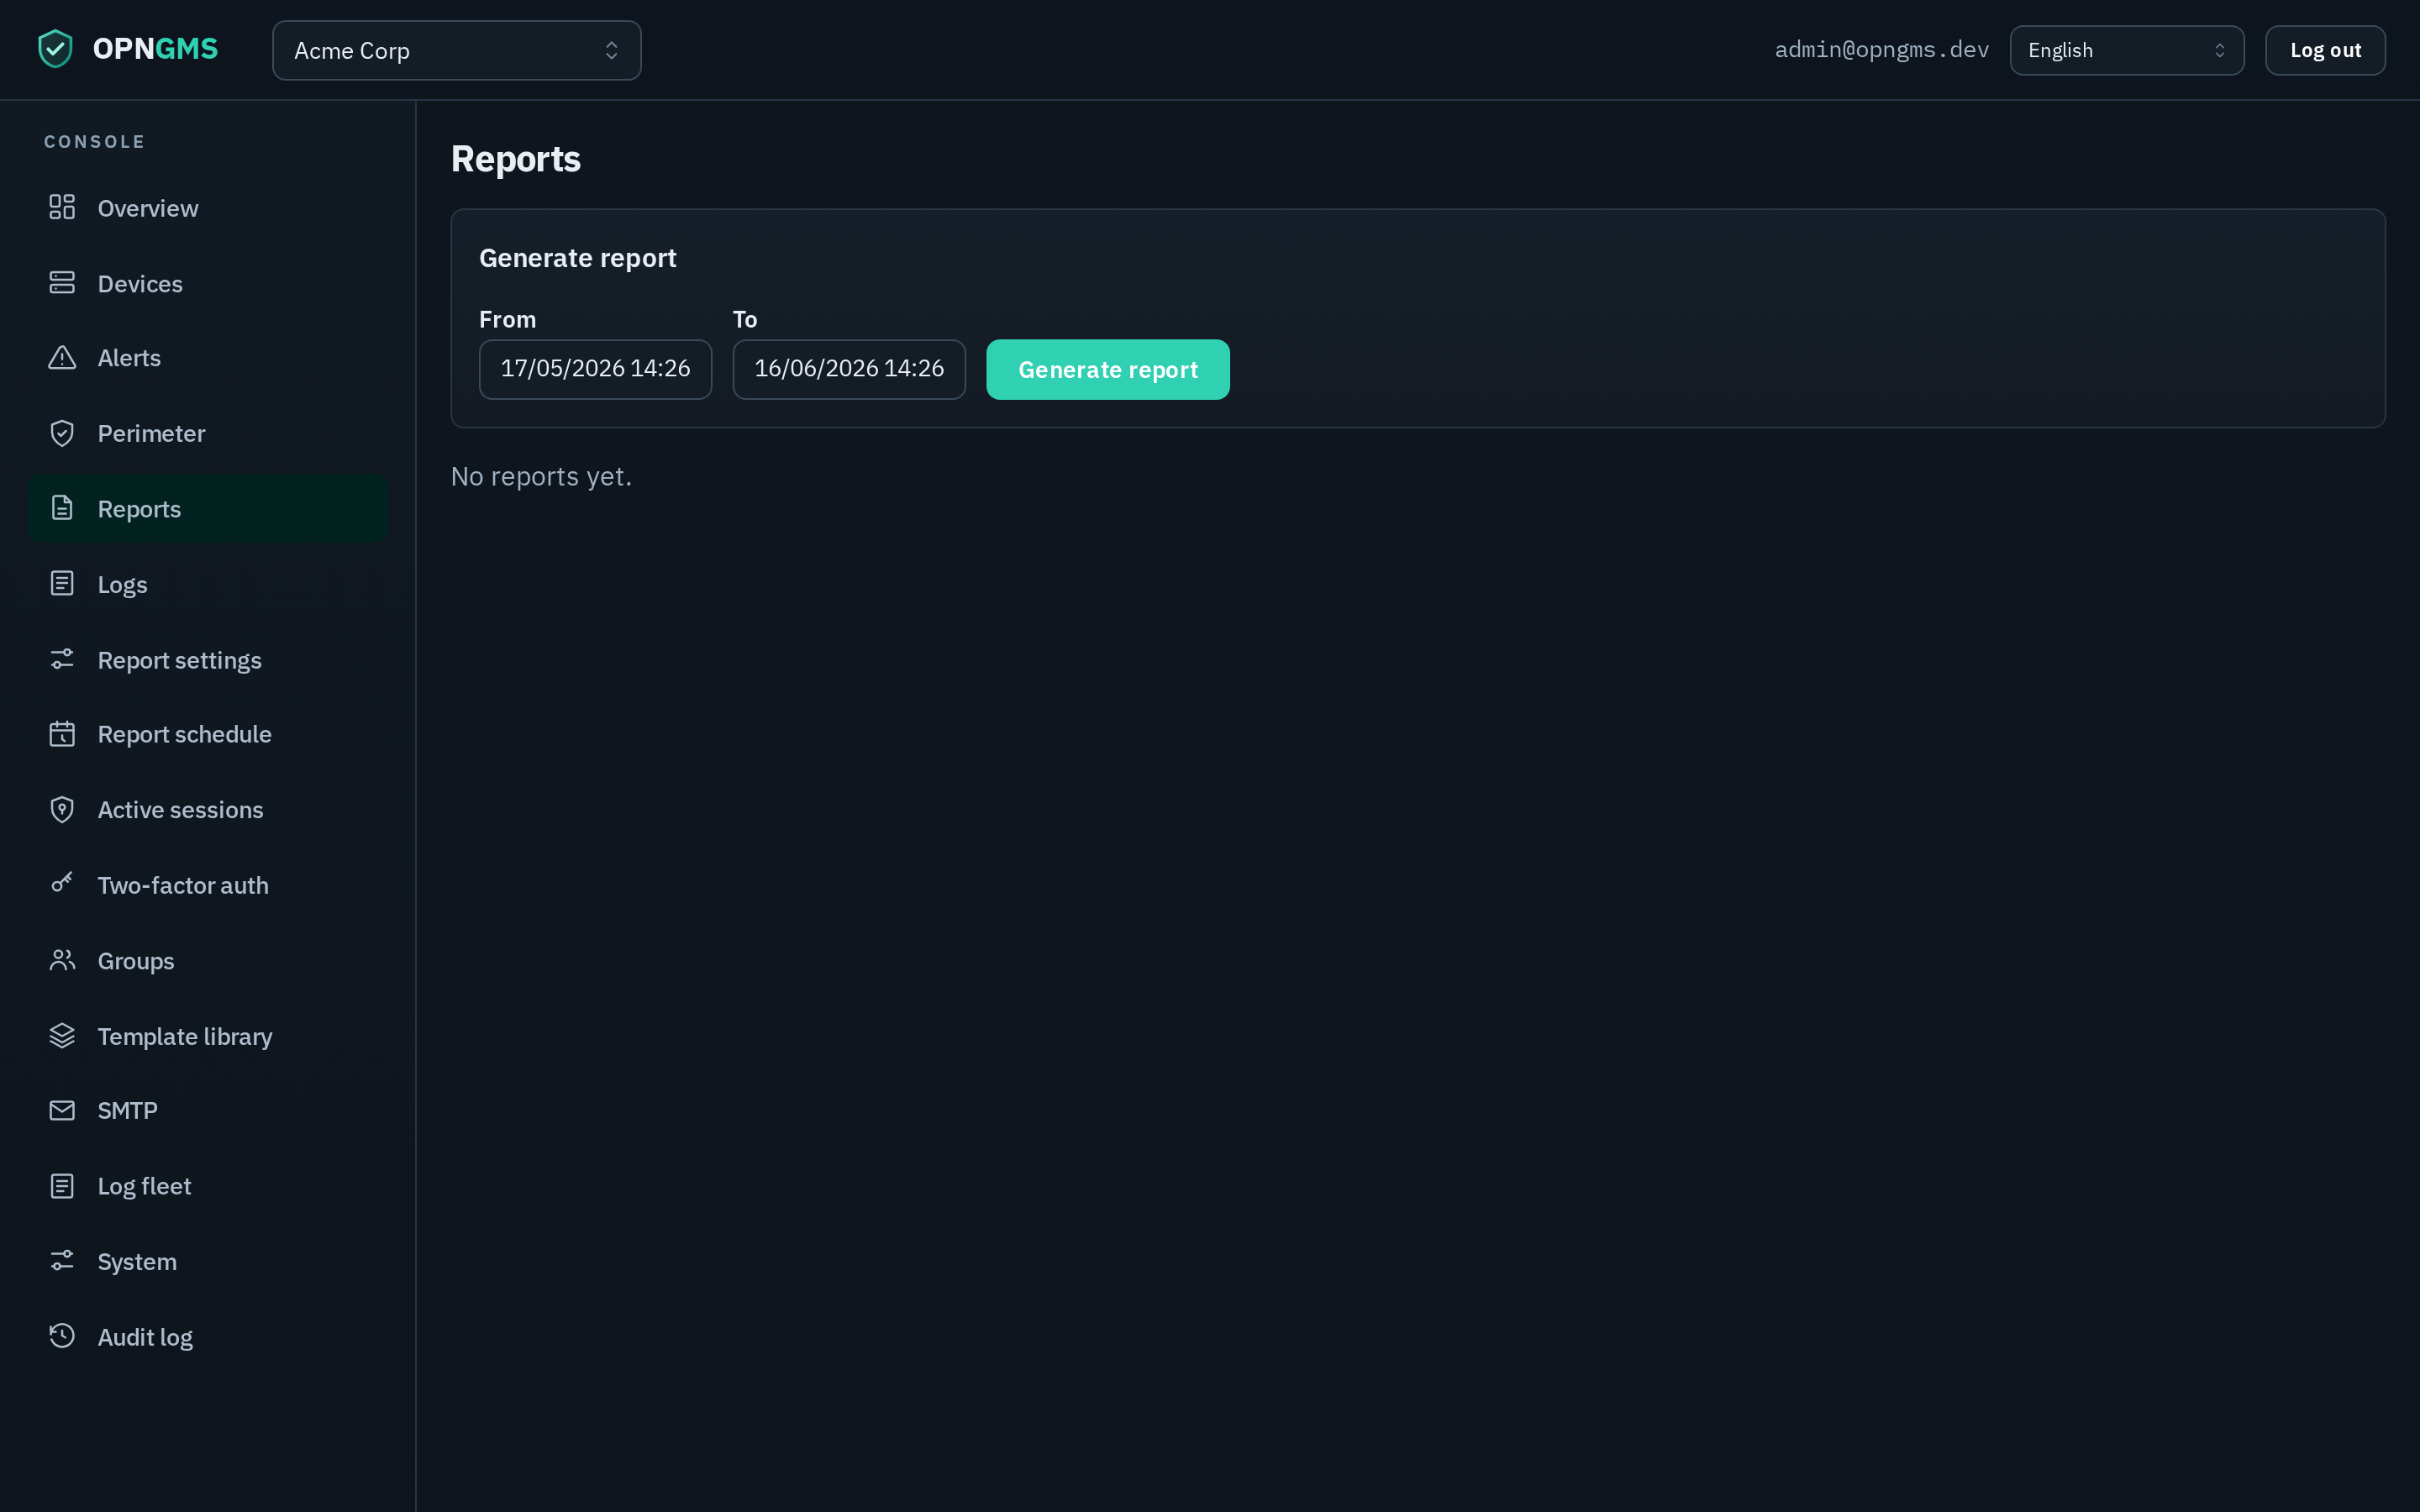Navigate to Log fleet
The width and height of the screenshot is (2420, 1512).
tap(208, 1186)
